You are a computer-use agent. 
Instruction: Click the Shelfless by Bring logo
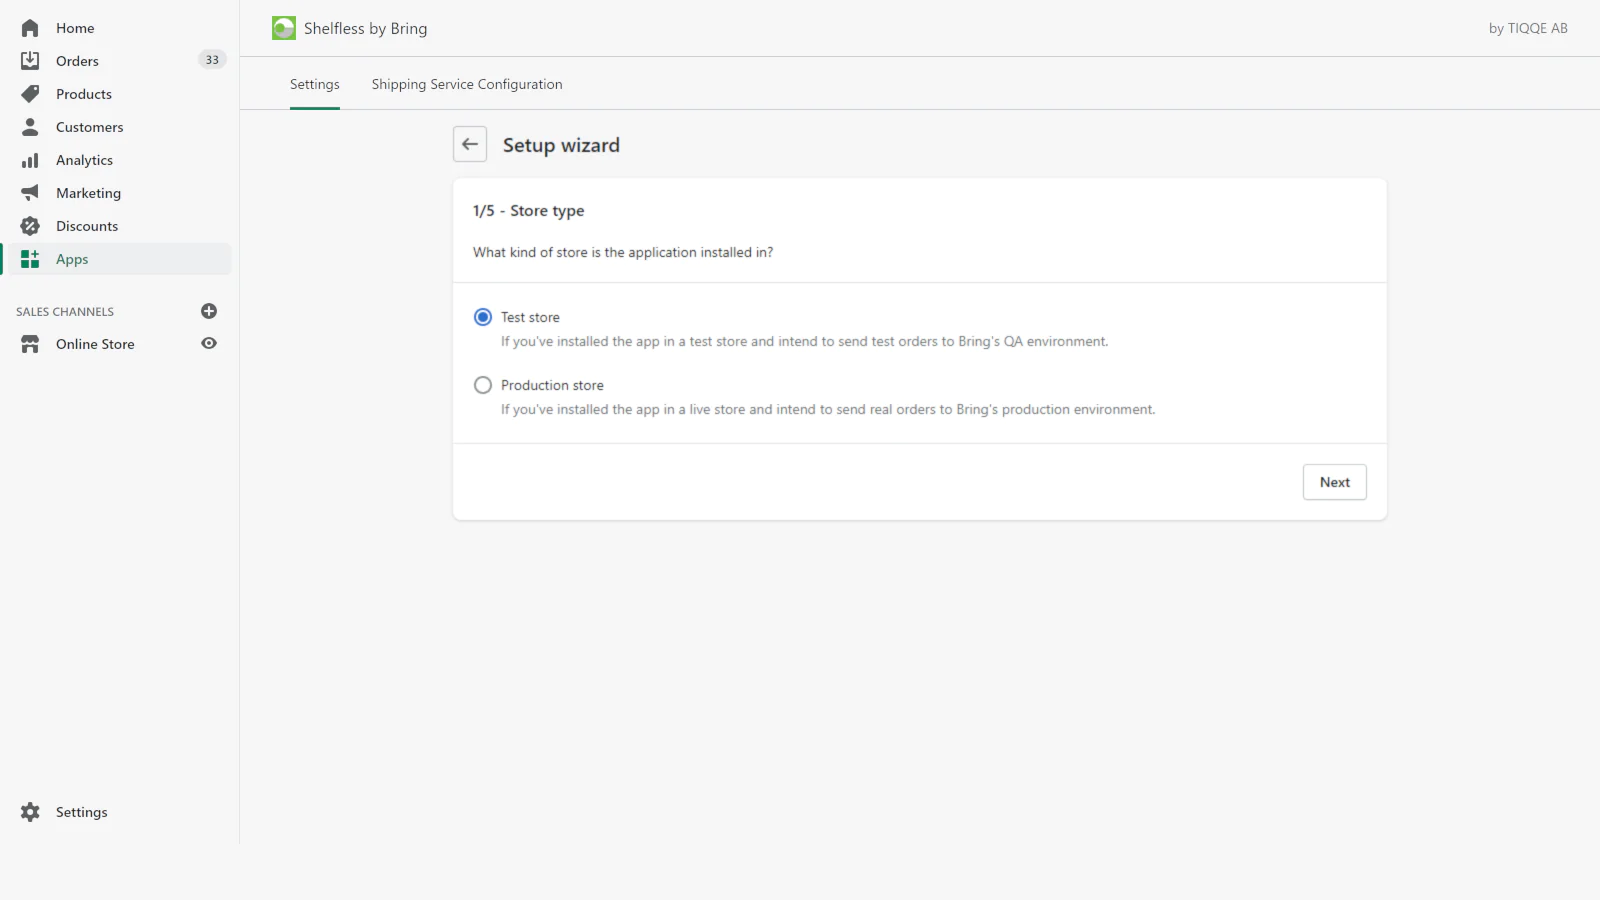(x=284, y=28)
